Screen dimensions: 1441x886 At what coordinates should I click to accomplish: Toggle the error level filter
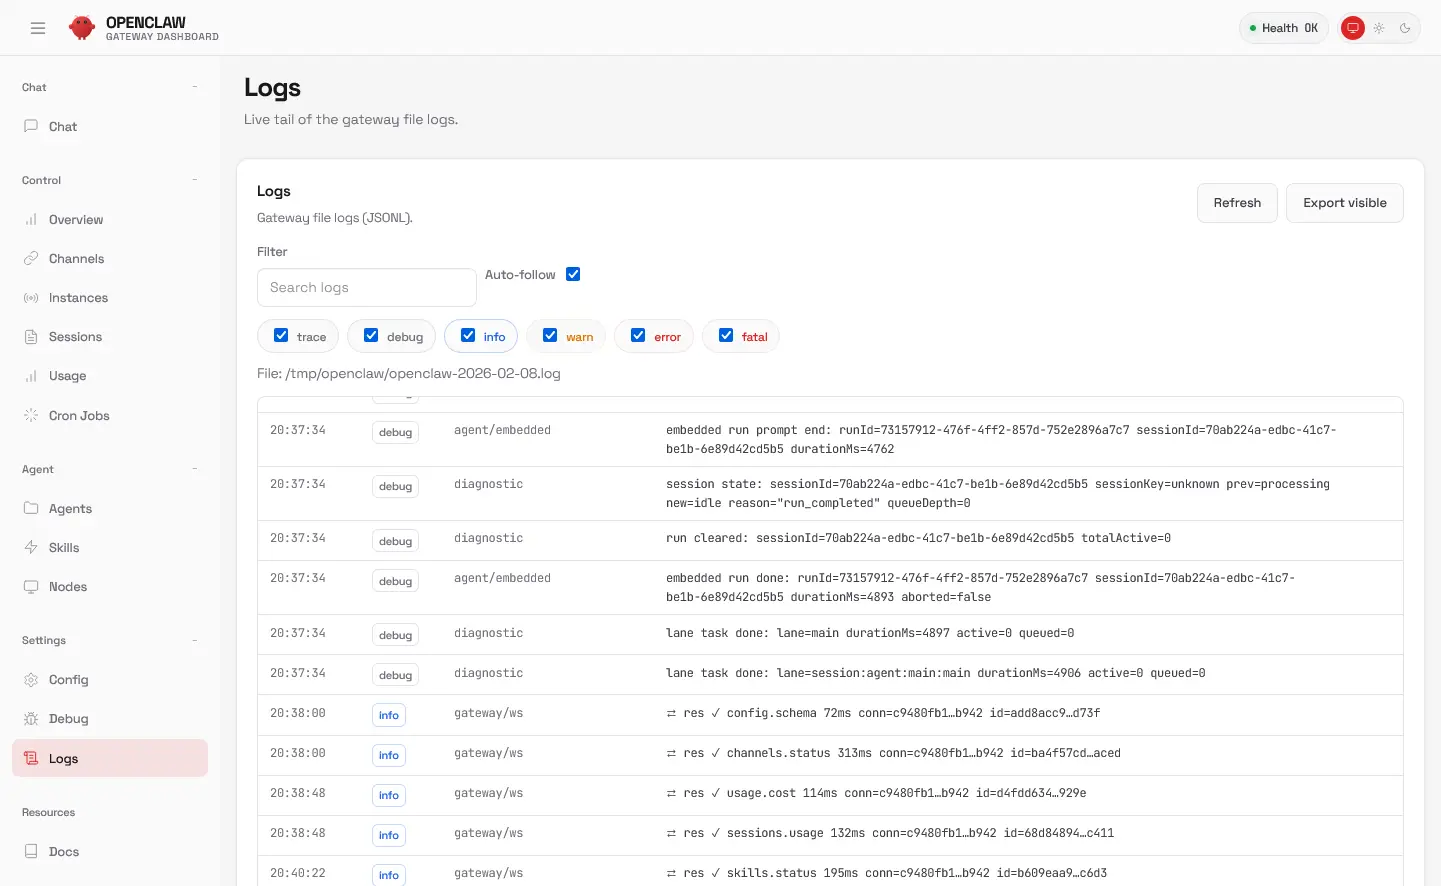[x=638, y=336]
